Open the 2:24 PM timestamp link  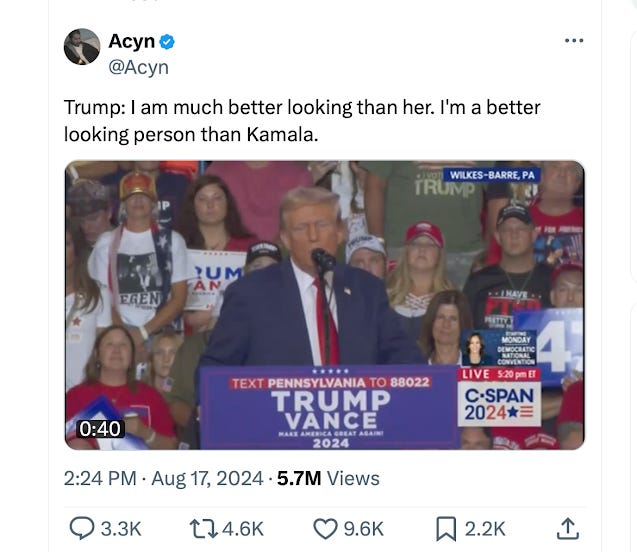click(100, 478)
